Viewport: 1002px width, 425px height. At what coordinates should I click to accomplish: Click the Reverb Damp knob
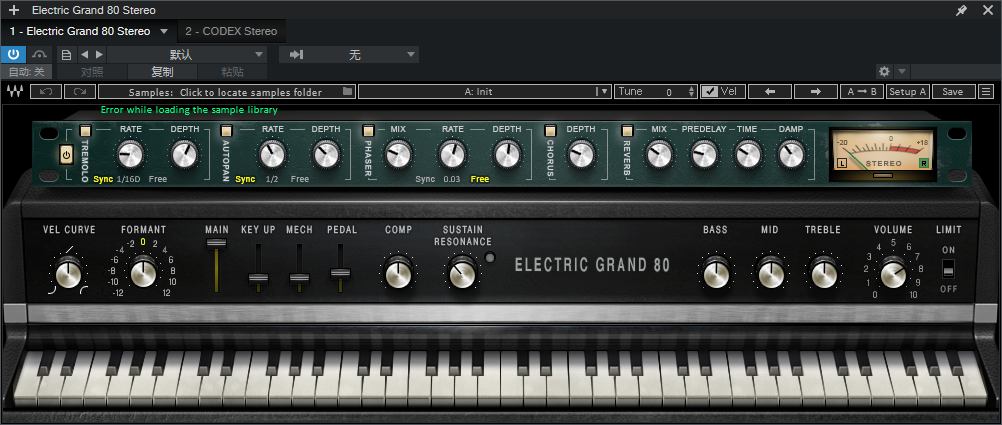pos(790,154)
